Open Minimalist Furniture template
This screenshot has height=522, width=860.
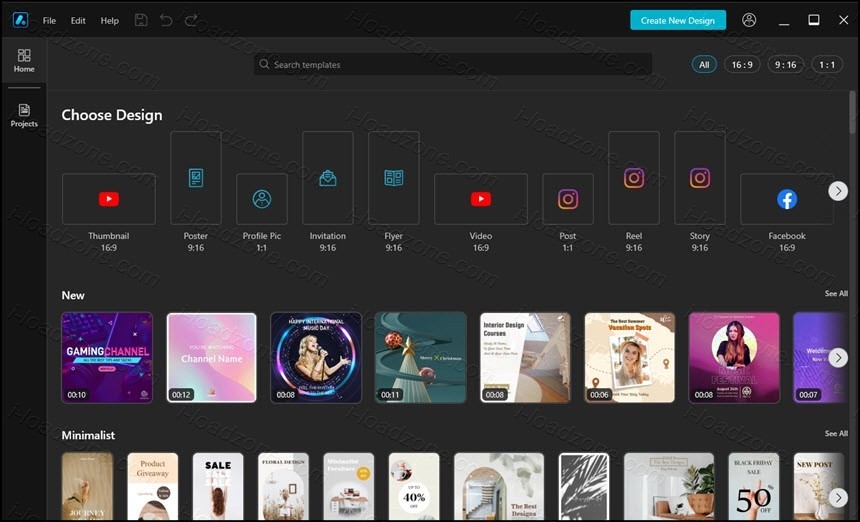(x=349, y=486)
